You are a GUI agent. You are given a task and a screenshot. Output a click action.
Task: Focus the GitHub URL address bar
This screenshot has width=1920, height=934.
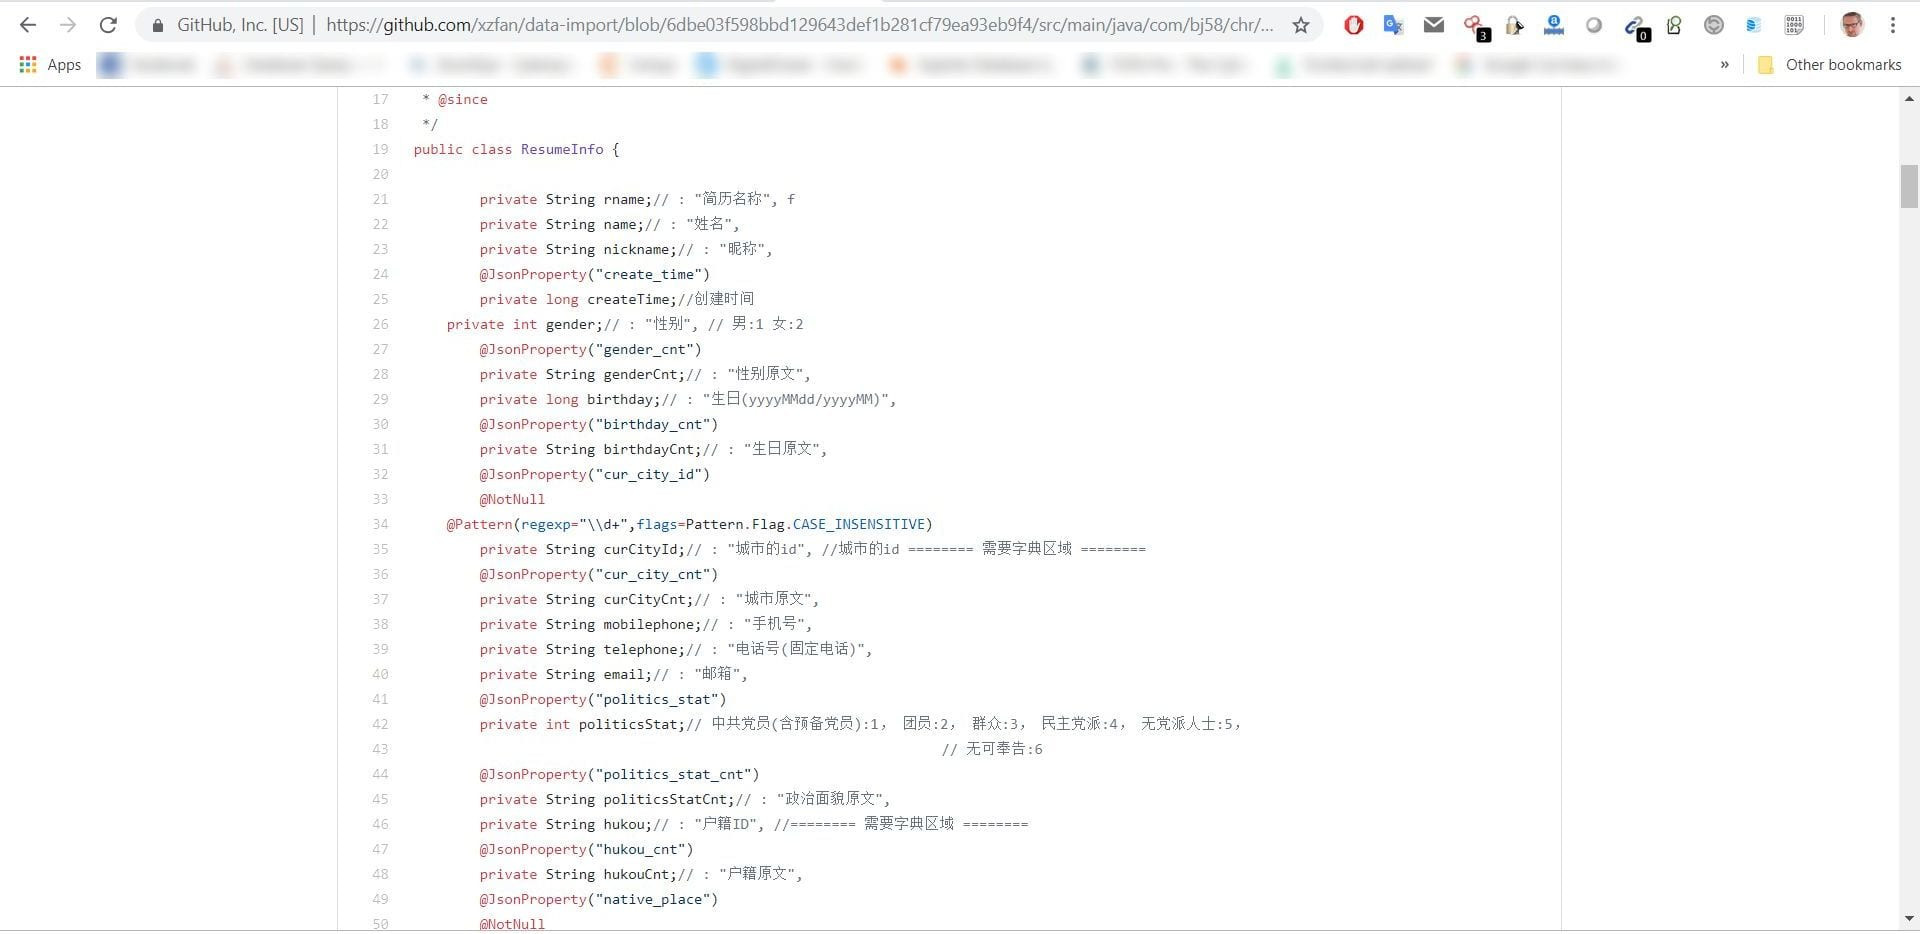[x=800, y=25]
